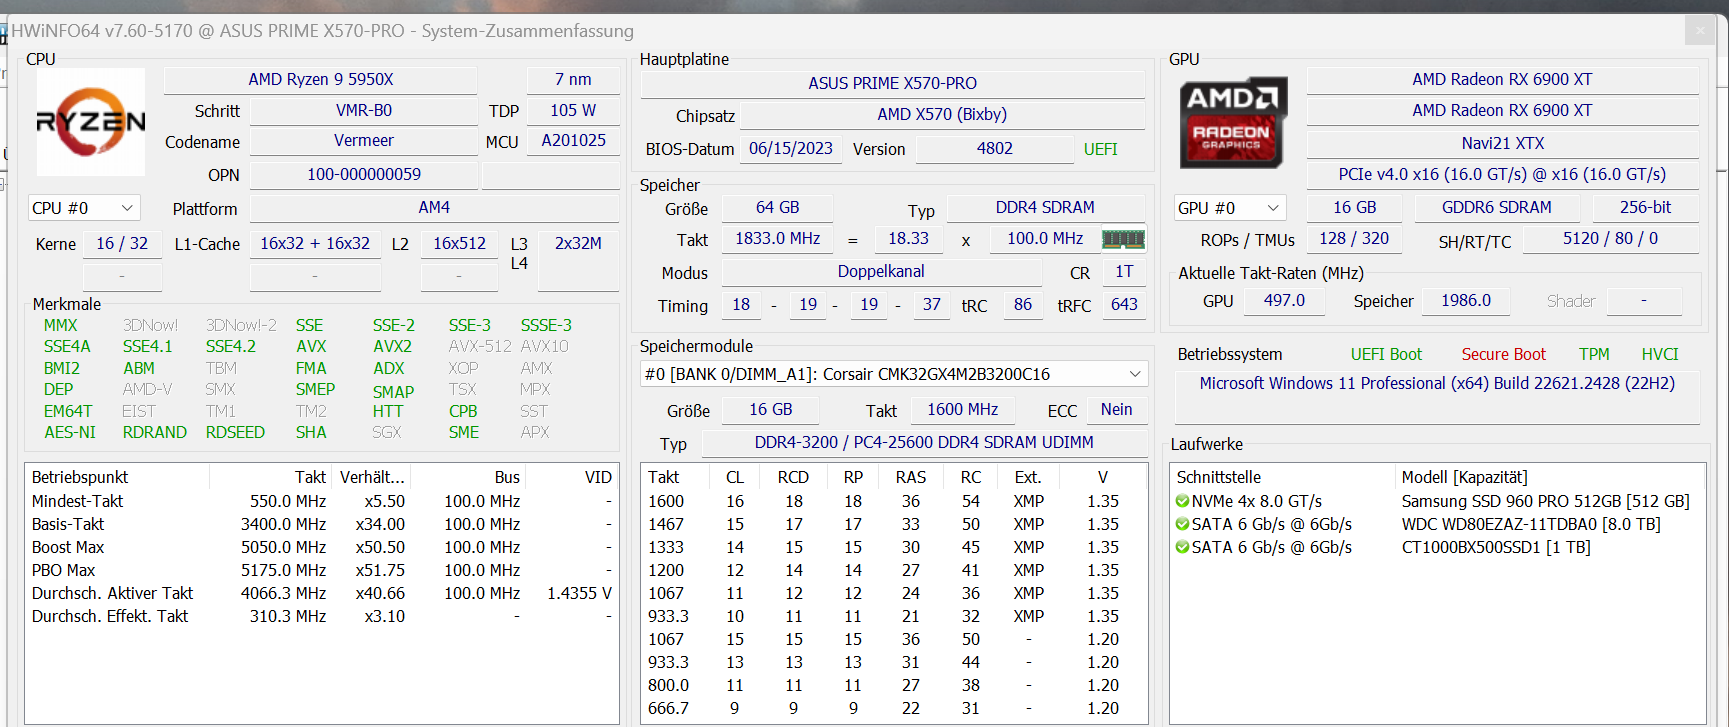Viewport: 1729px width, 727px height.
Task: Click the OPN 100-000000059 field
Action: [x=363, y=175]
